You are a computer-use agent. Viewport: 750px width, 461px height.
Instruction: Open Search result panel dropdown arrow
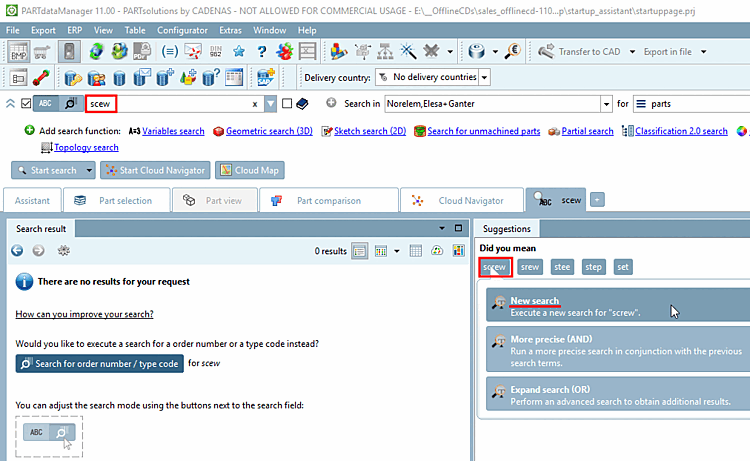[x=441, y=228]
